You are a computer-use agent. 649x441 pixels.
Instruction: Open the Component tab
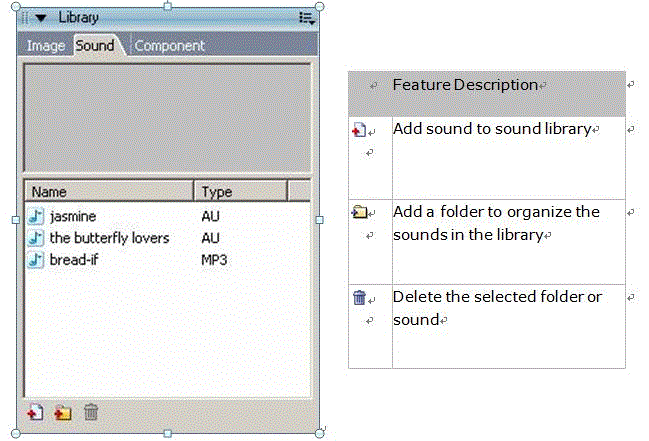pos(169,46)
